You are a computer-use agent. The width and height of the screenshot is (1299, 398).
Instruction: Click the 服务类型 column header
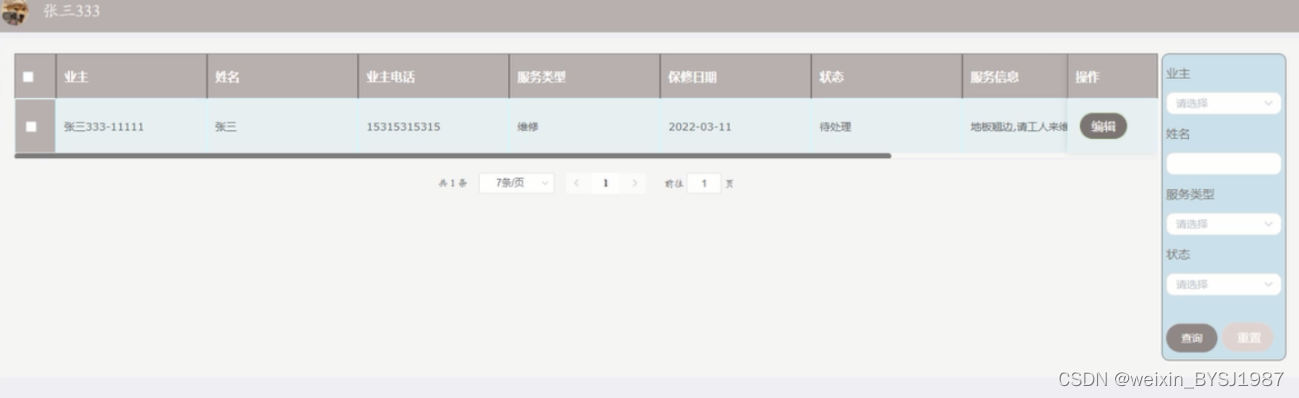tap(584, 77)
